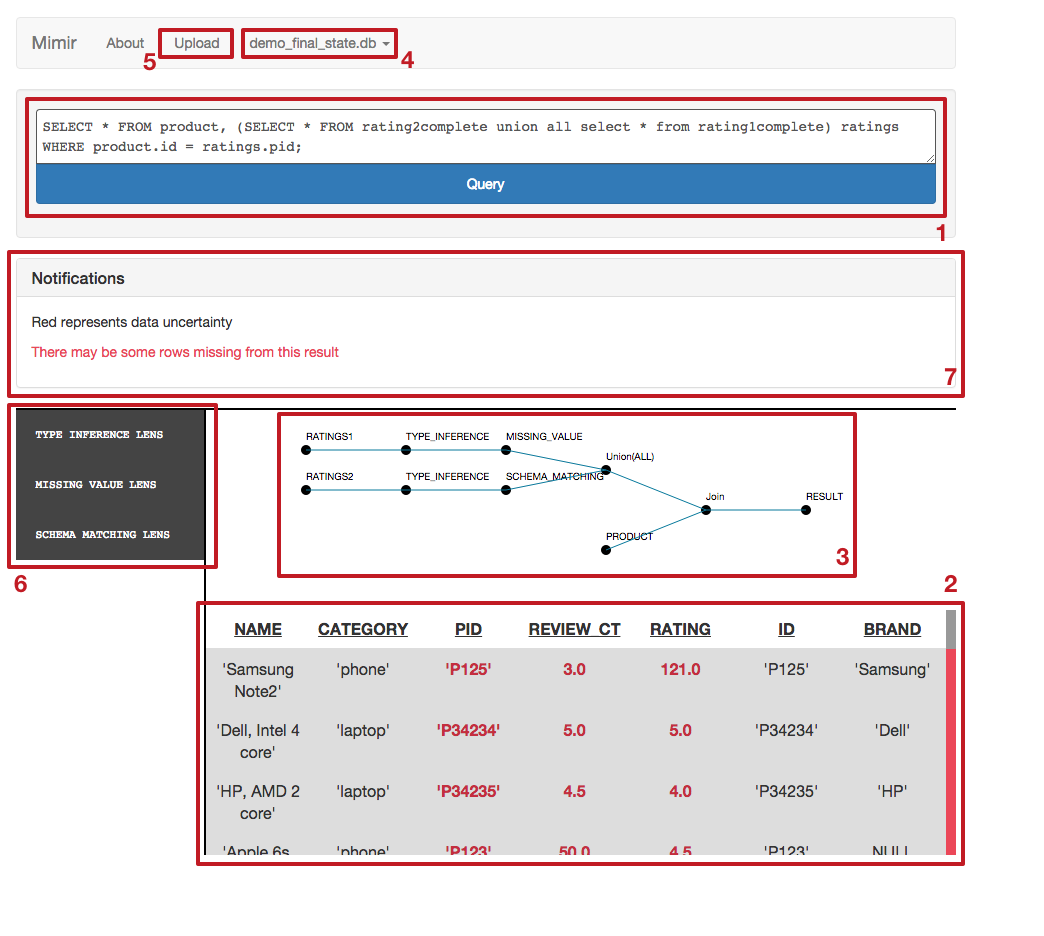
Task: Click the Join node in the graph
Action: tap(706, 510)
